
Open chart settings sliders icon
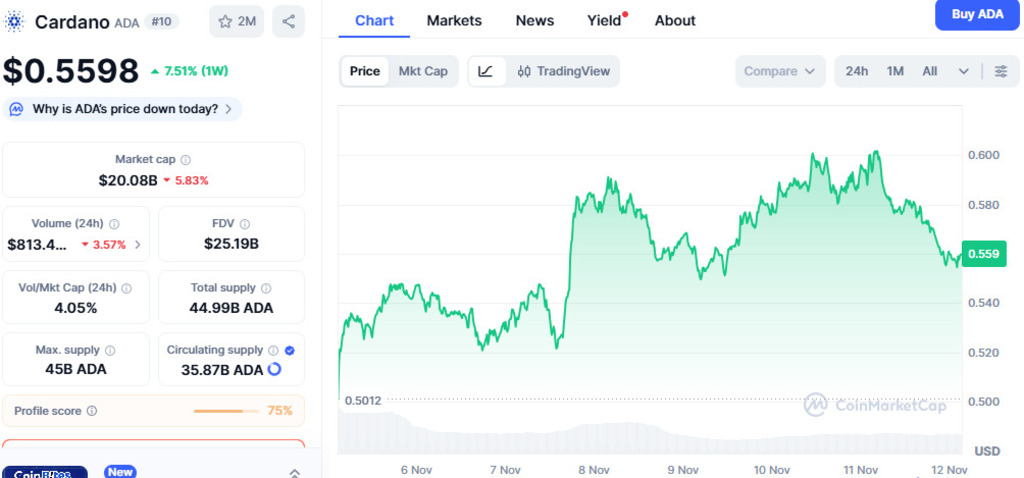pyautogui.click(x=1000, y=71)
